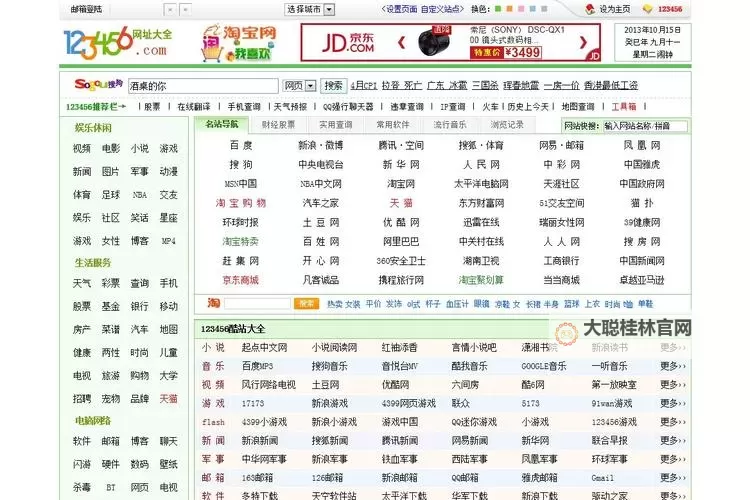750x500 pixels.
Task: Expand 更多 in the 视频 row
Action: click(x=673, y=385)
